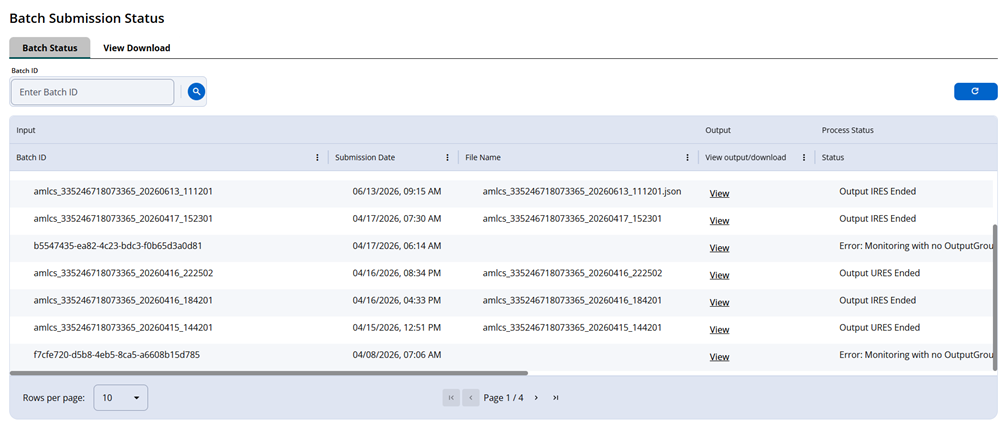Open File Name column options menu
This screenshot has width=1000, height=426.
point(687,158)
